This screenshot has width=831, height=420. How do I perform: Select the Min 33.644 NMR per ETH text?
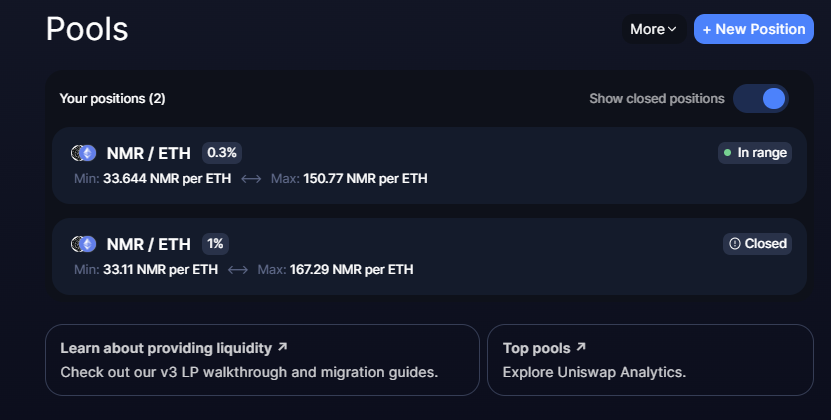[153, 179]
